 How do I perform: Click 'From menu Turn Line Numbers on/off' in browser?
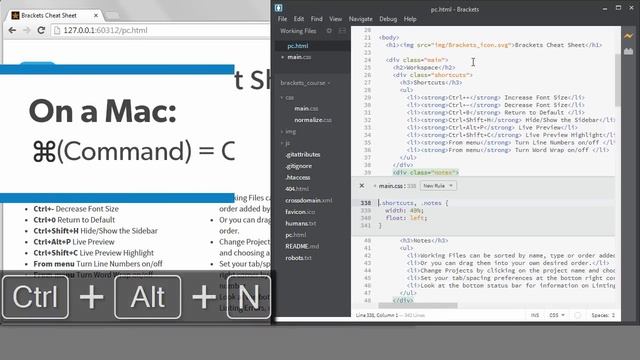tap(98, 264)
